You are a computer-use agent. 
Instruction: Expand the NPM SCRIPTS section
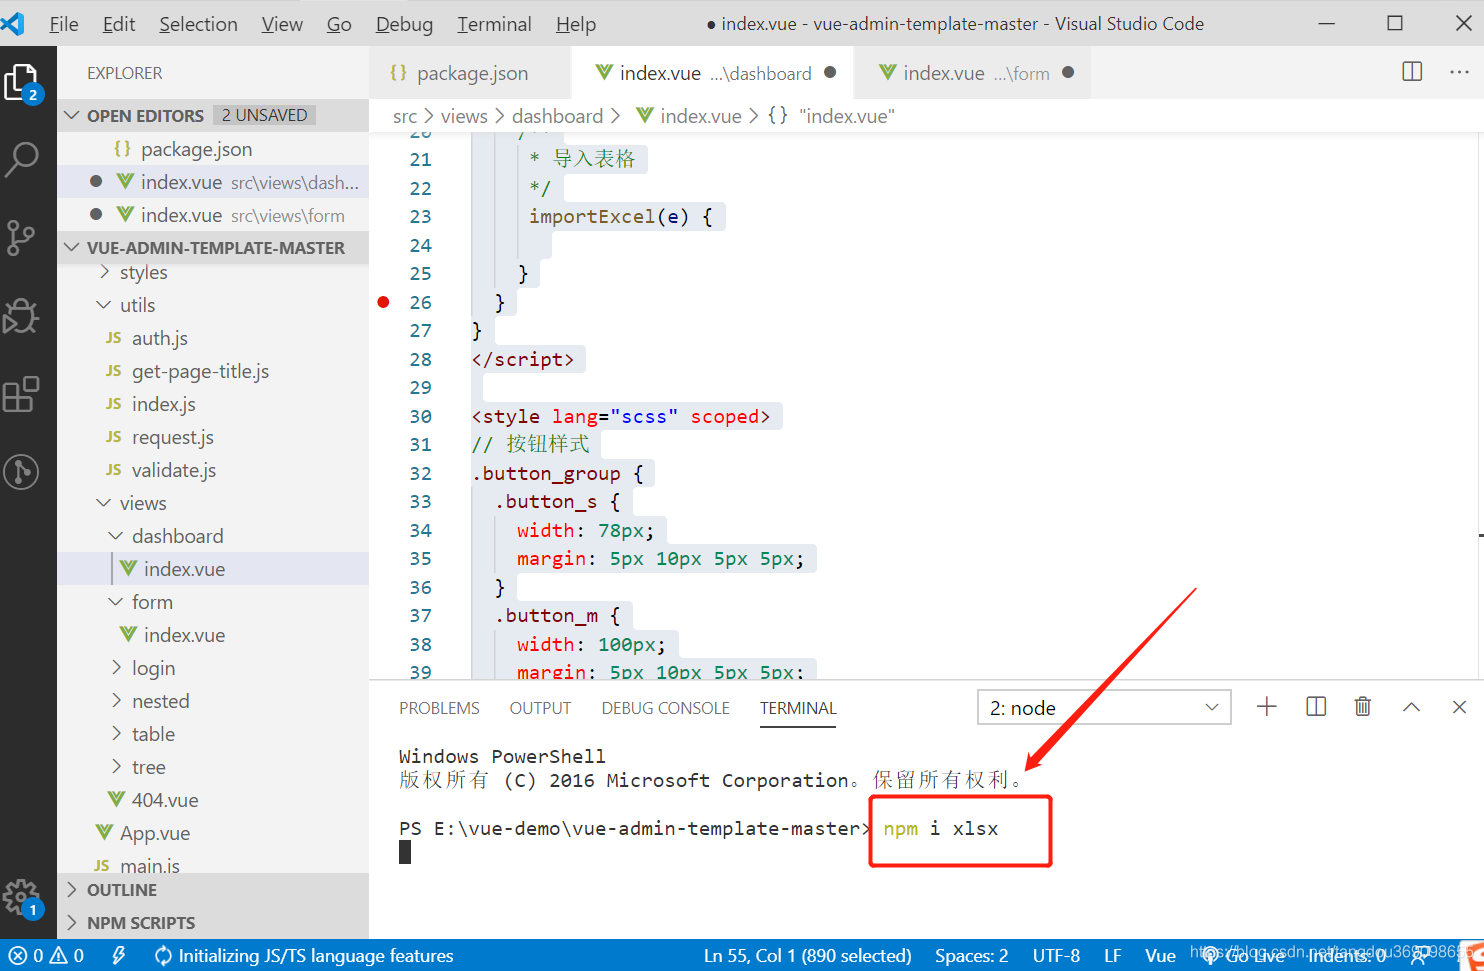(x=72, y=922)
